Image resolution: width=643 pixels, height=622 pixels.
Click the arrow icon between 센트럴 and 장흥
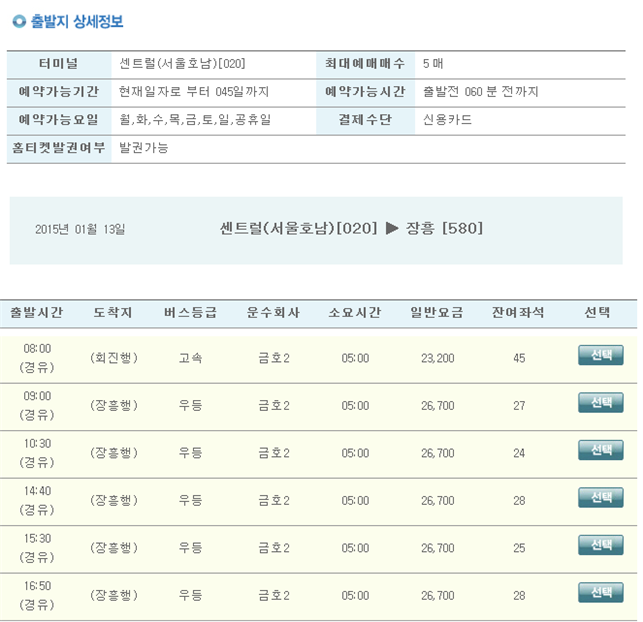click(392, 228)
